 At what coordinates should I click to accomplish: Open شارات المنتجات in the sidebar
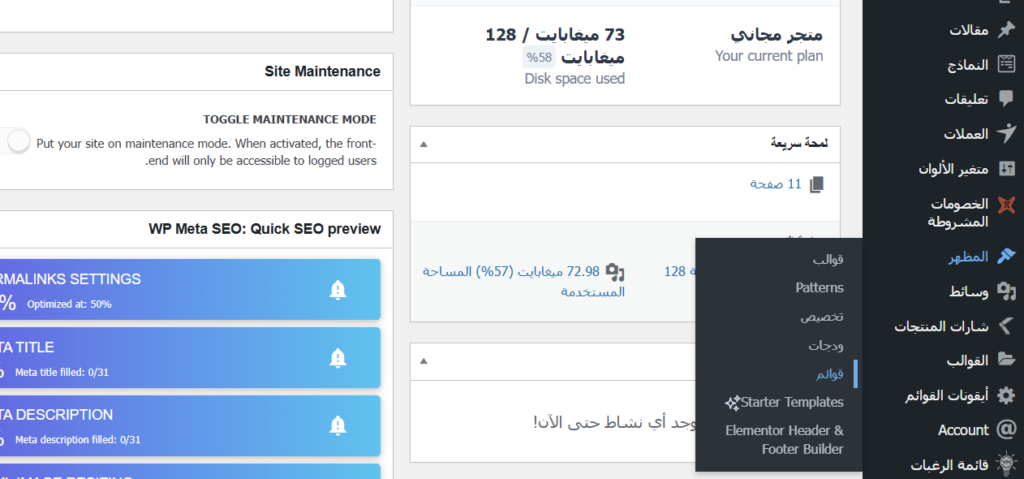(946, 326)
